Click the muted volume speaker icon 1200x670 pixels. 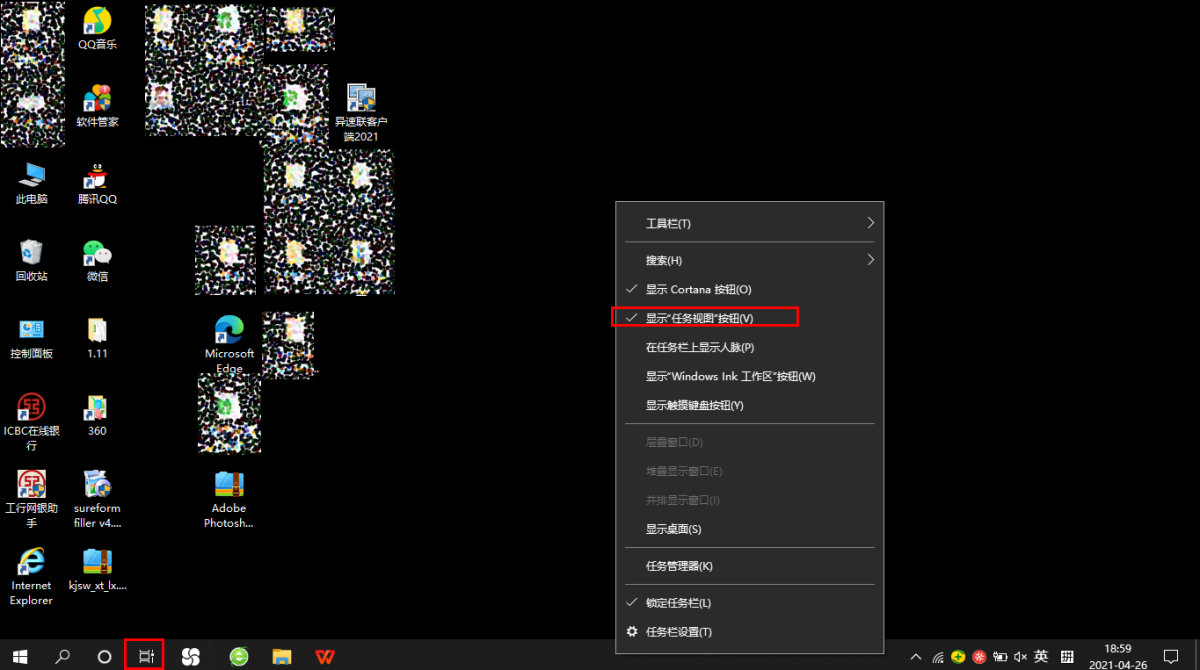coord(1019,657)
